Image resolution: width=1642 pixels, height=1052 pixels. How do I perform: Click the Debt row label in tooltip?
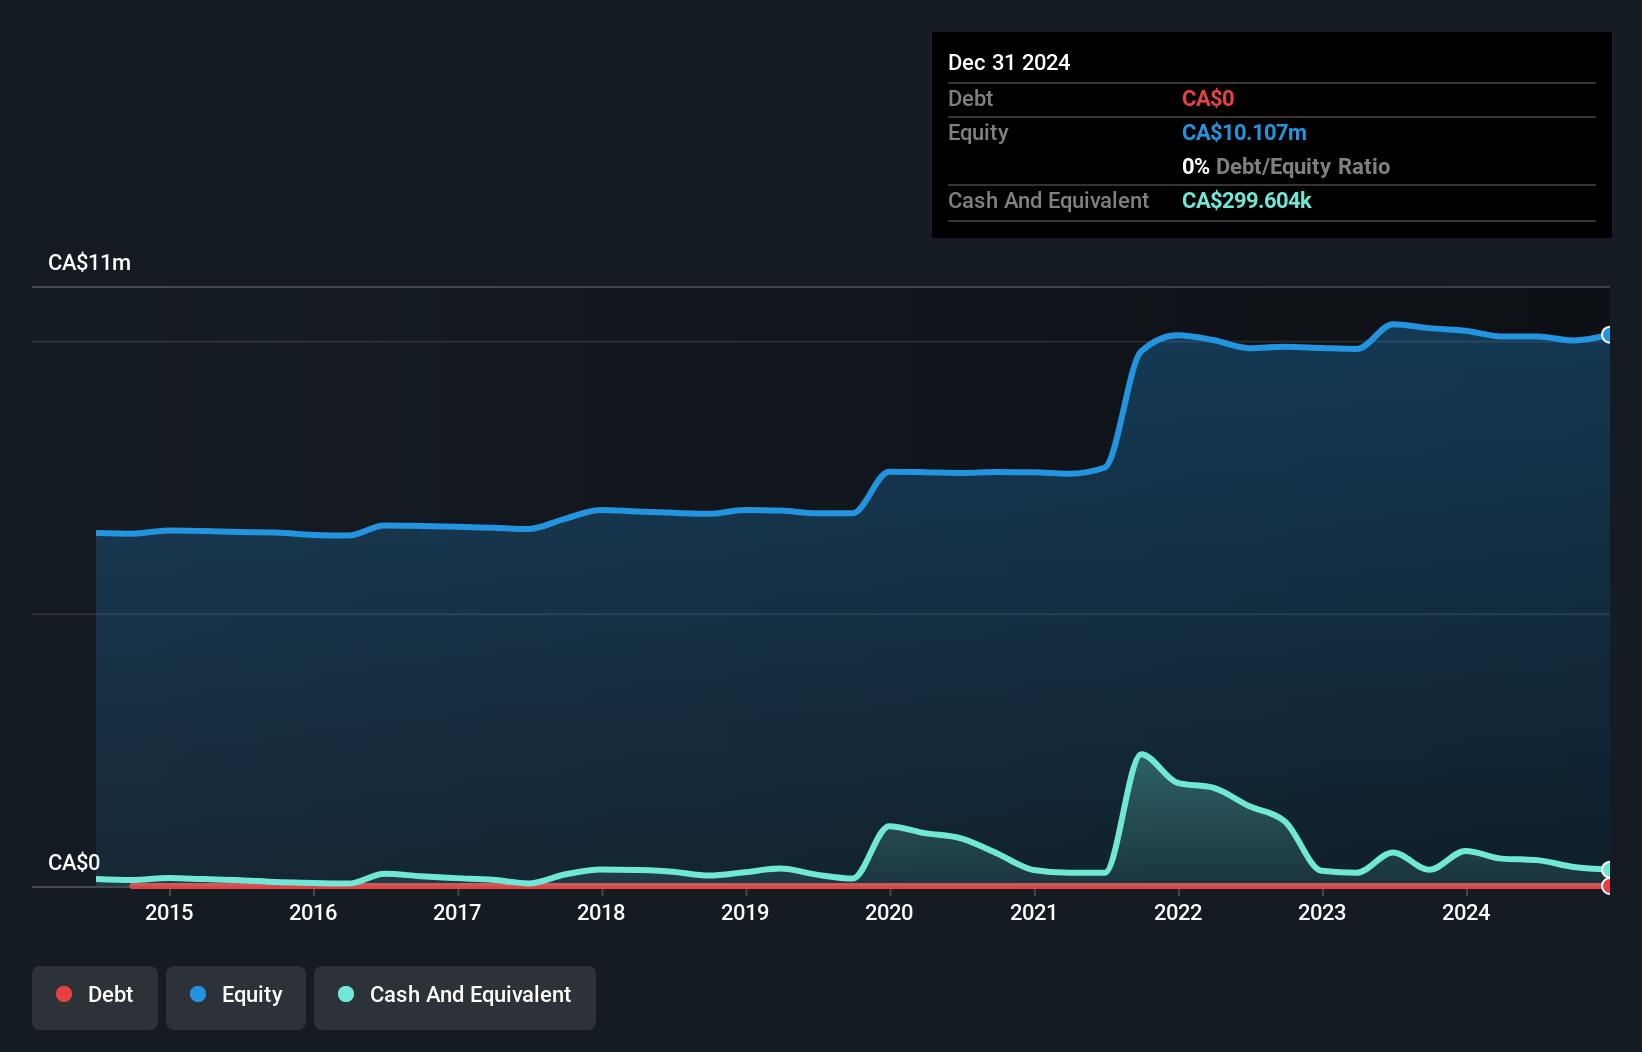tap(970, 98)
